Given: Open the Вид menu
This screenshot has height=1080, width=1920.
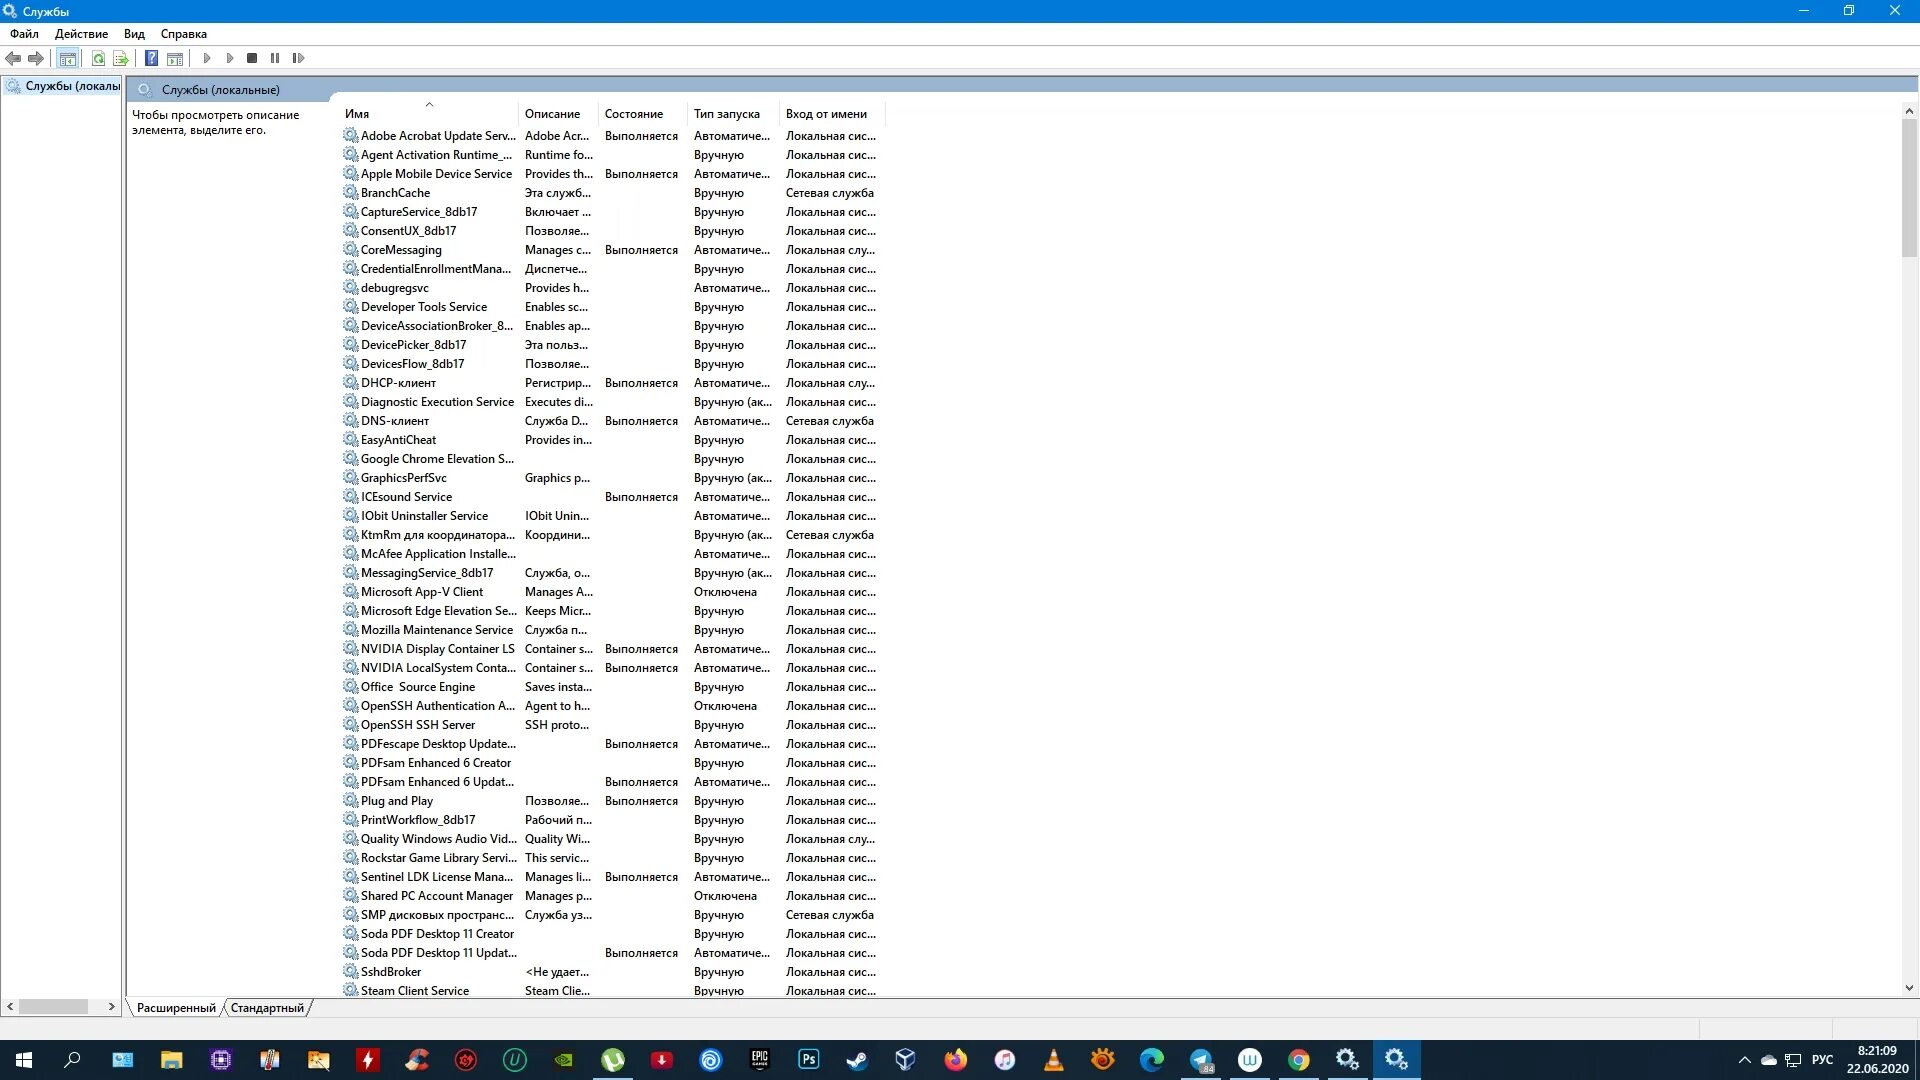Looking at the screenshot, I should coord(134,34).
